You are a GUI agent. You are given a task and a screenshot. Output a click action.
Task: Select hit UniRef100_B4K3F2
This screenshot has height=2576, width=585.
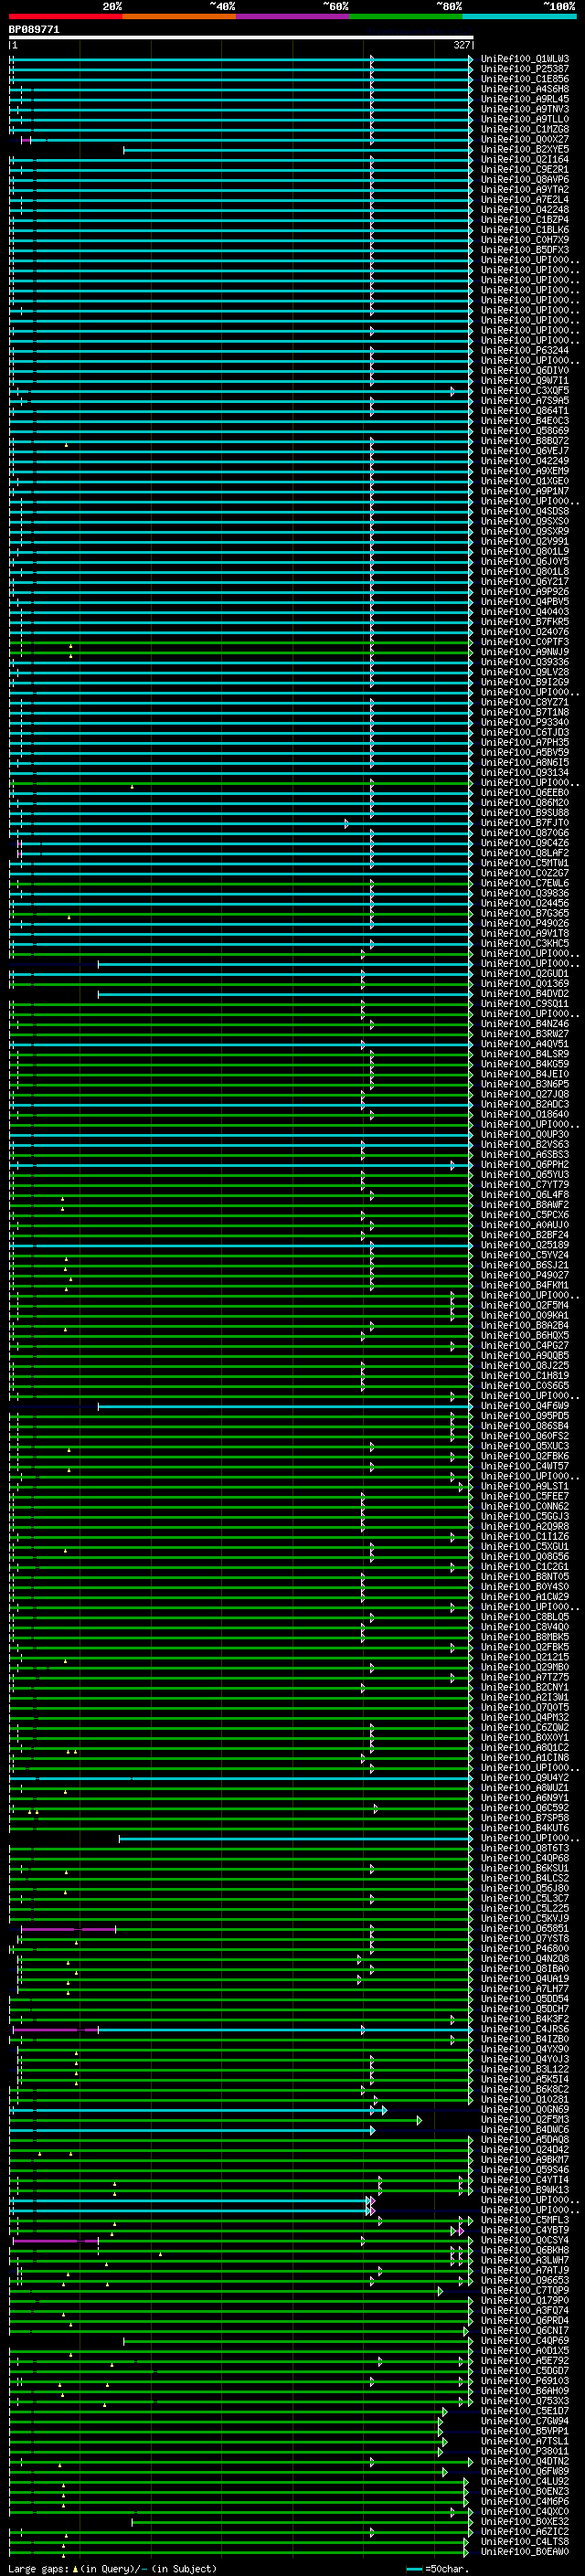pos(524,2019)
